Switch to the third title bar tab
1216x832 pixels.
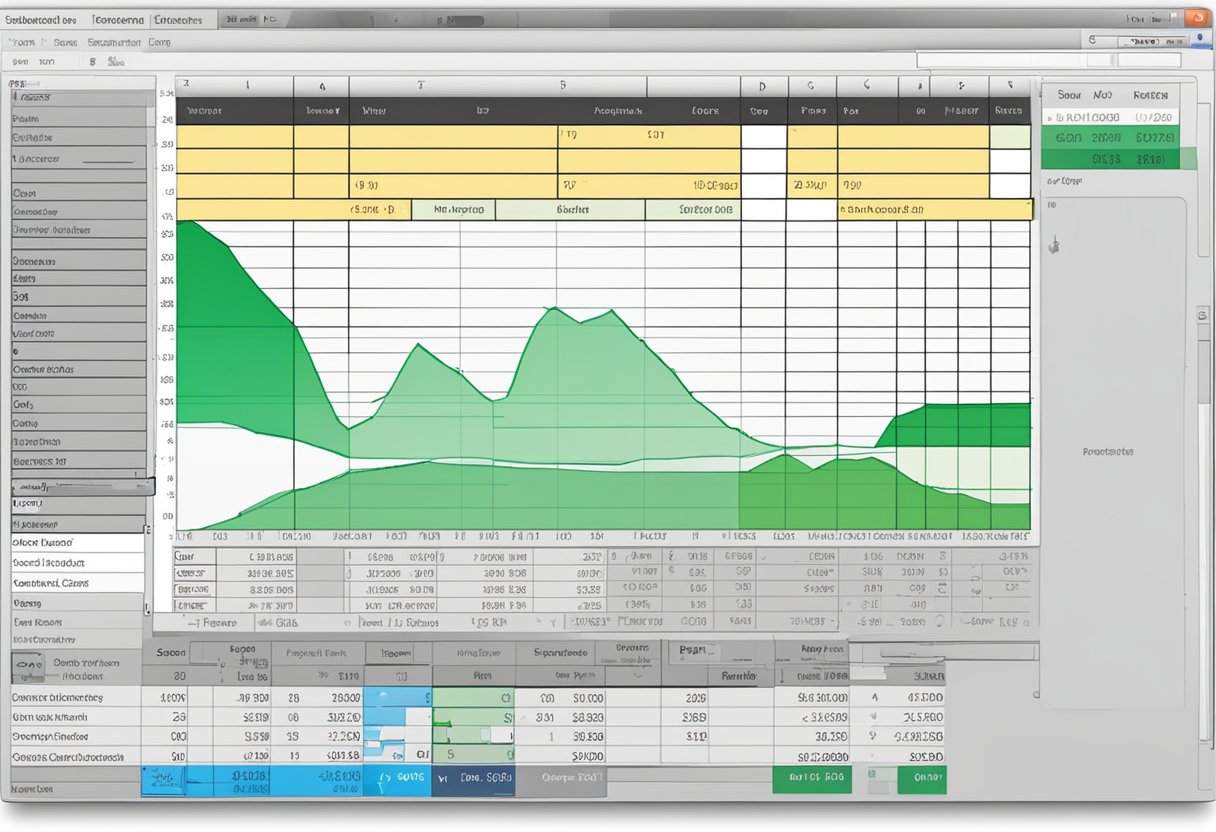click(x=178, y=20)
